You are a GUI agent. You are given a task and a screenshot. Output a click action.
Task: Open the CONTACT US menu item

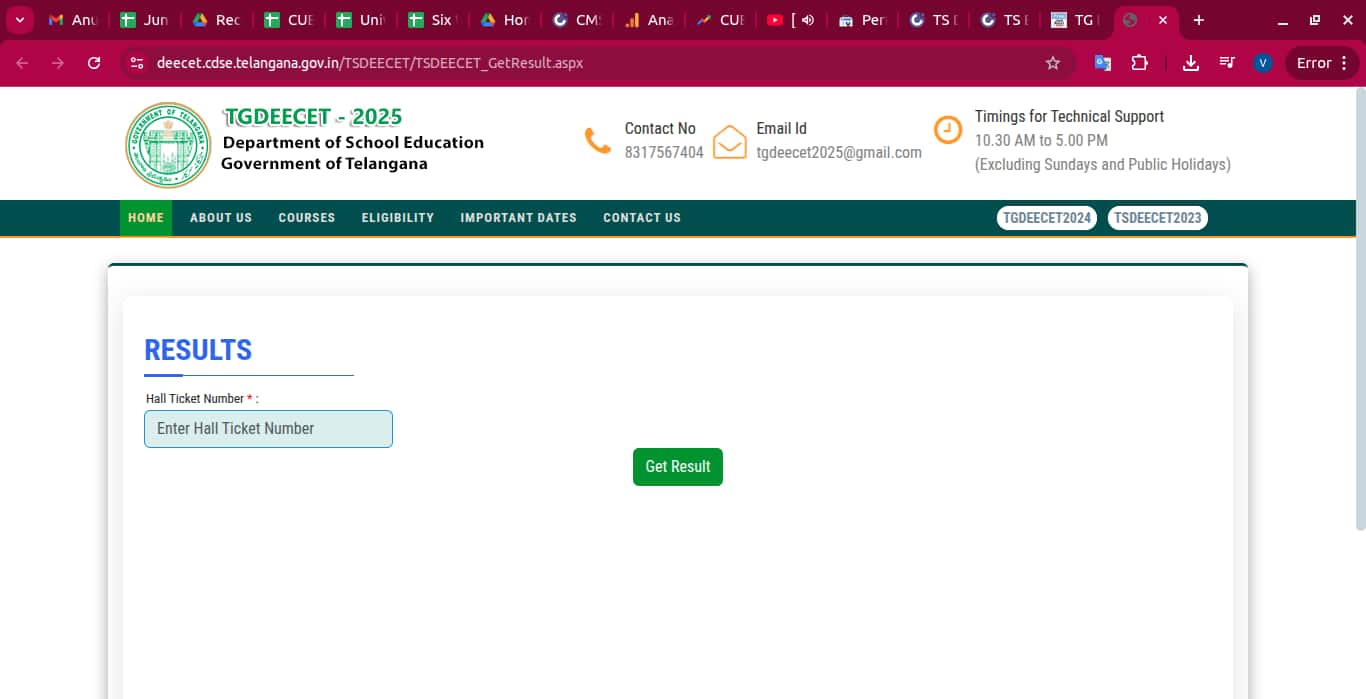[x=642, y=218]
